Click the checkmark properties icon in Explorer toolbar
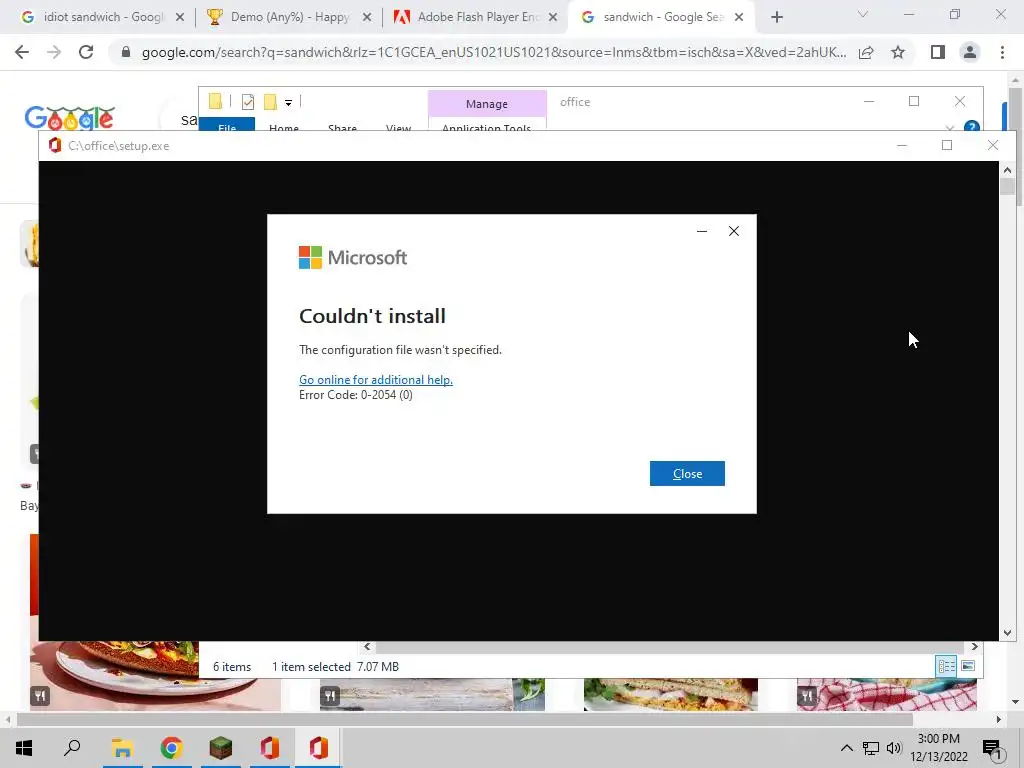The height and width of the screenshot is (768, 1024). (x=248, y=101)
